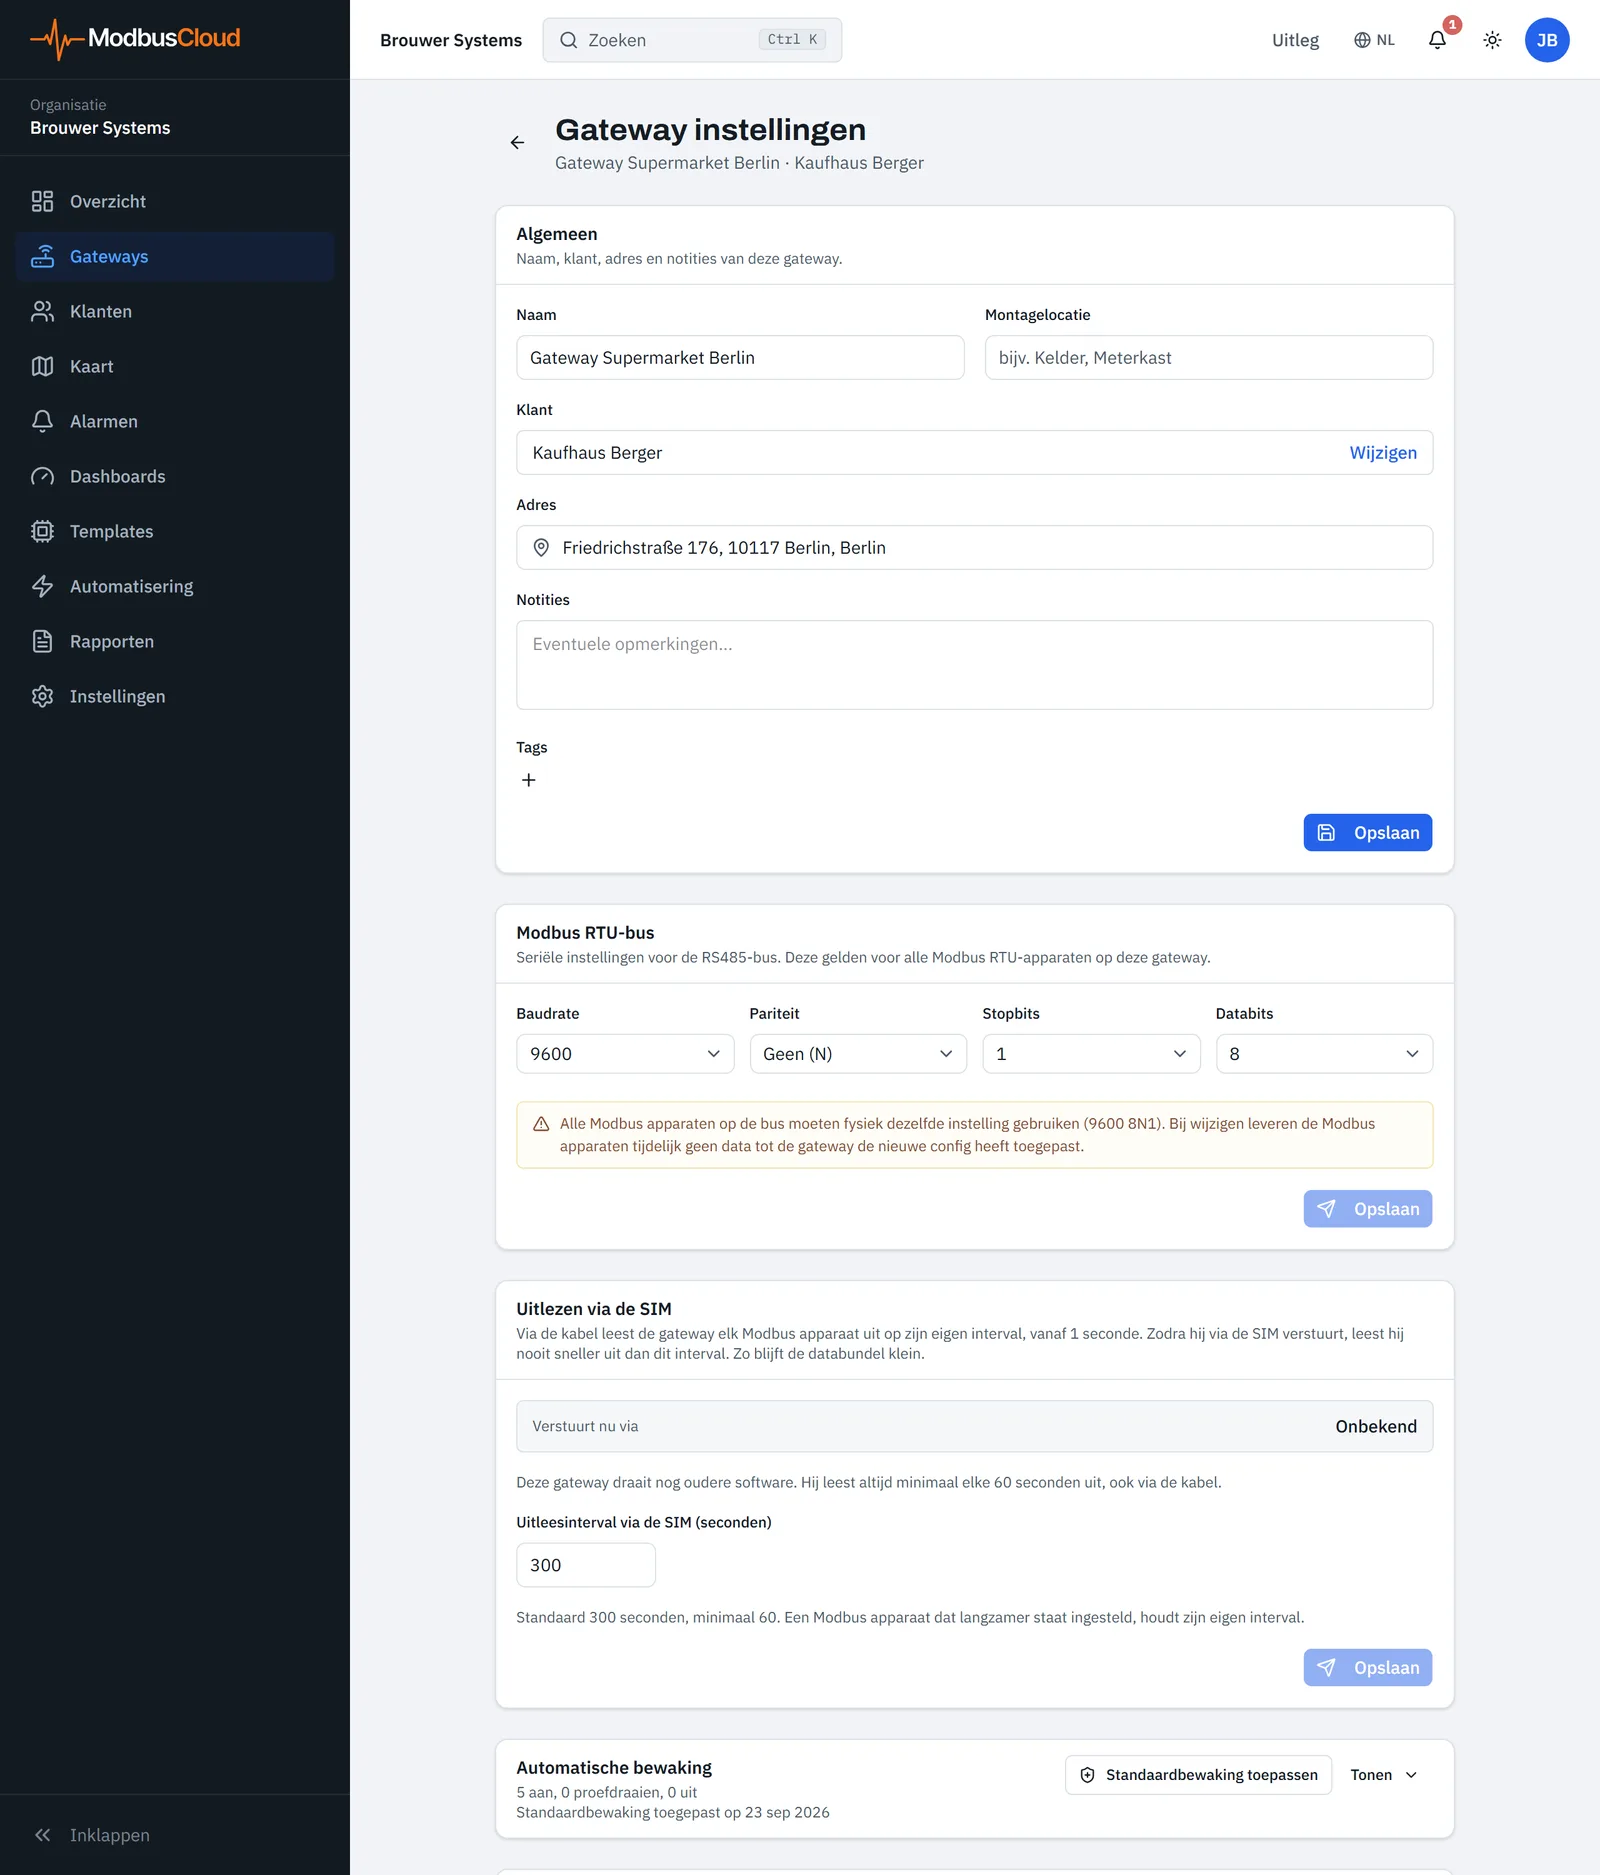The width and height of the screenshot is (1600, 1875).
Task: Click the Templates icon in the sidebar
Action: coord(42,531)
